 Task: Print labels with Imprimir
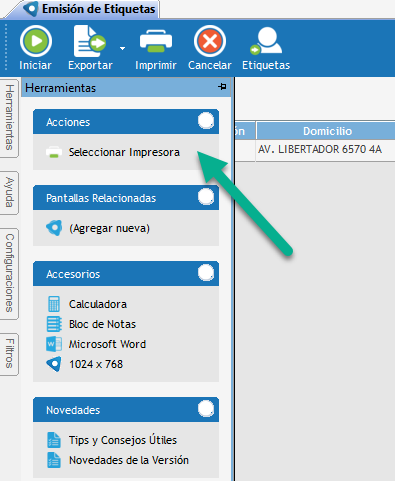[x=156, y=48]
